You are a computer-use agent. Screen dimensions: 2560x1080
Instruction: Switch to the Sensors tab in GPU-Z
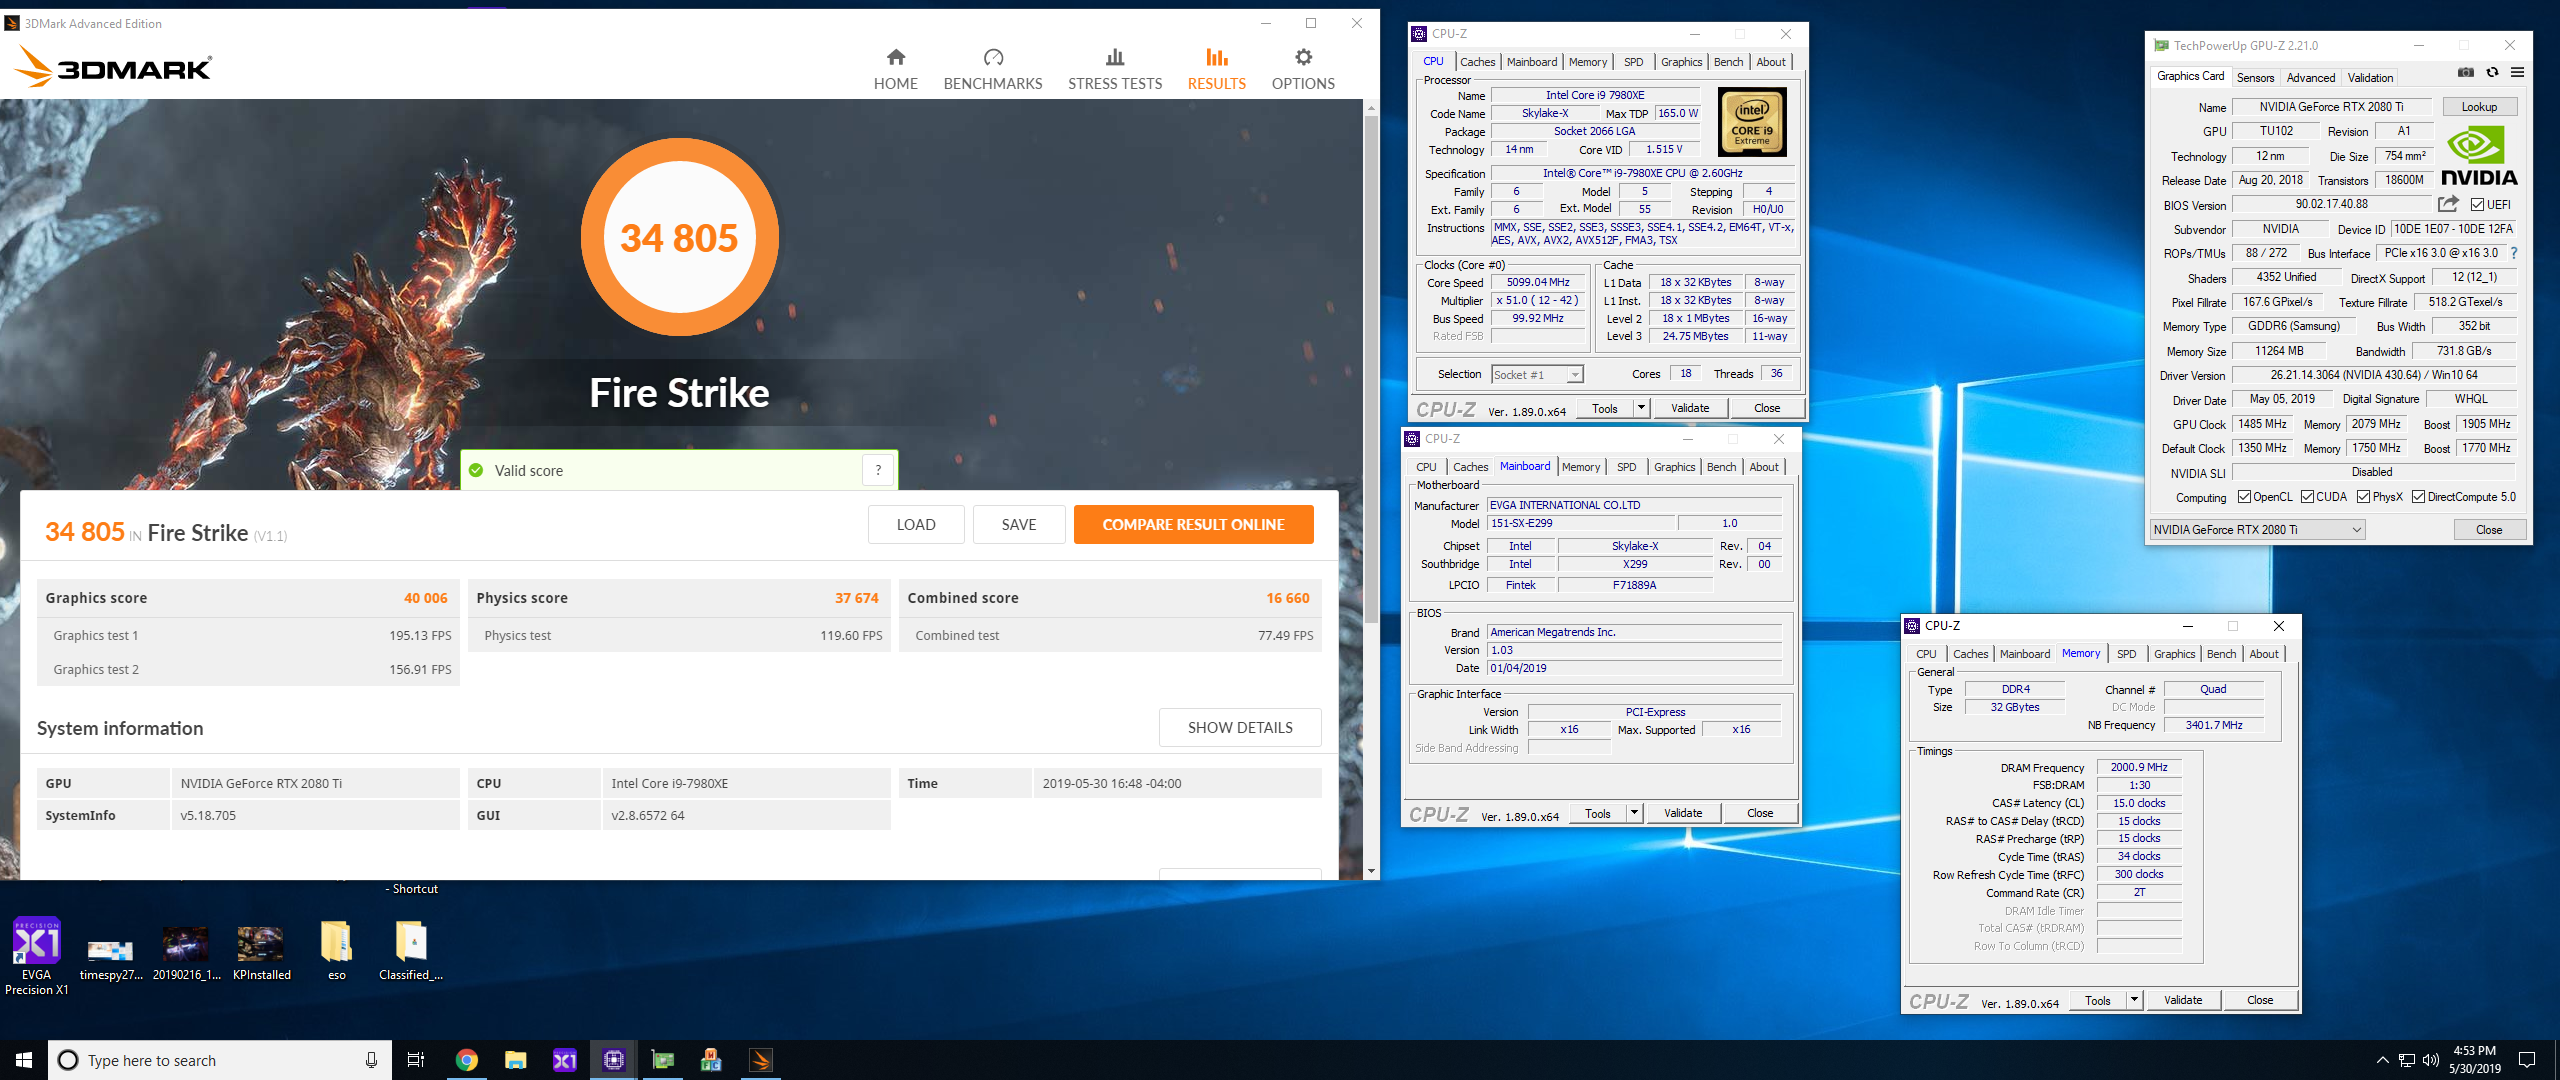click(2255, 77)
